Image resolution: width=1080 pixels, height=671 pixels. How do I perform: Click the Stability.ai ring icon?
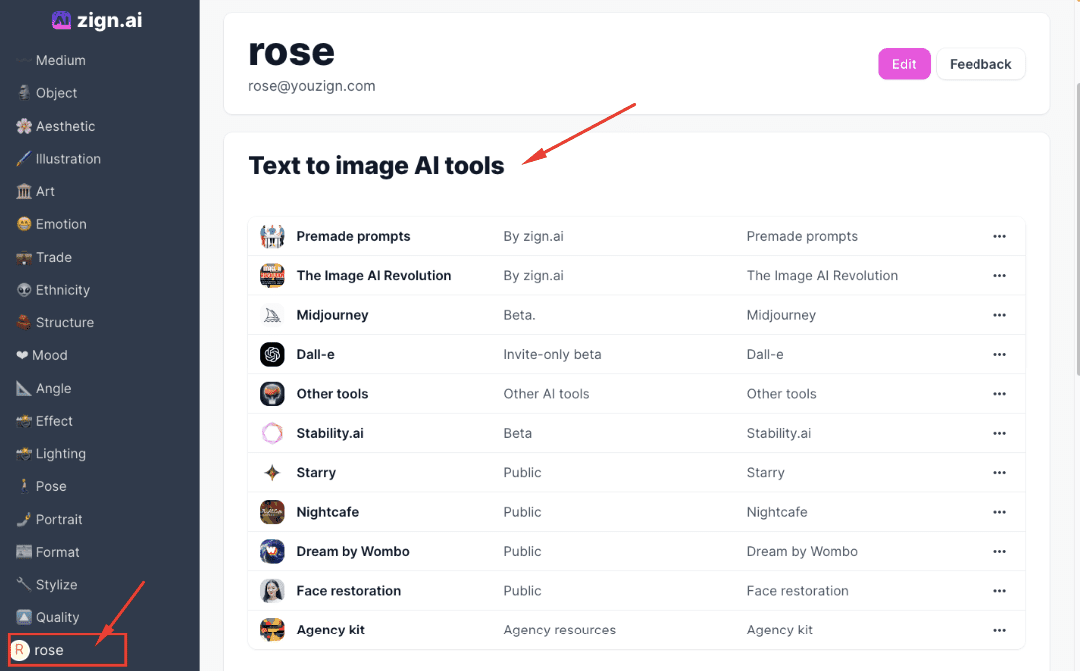coord(272,433)
